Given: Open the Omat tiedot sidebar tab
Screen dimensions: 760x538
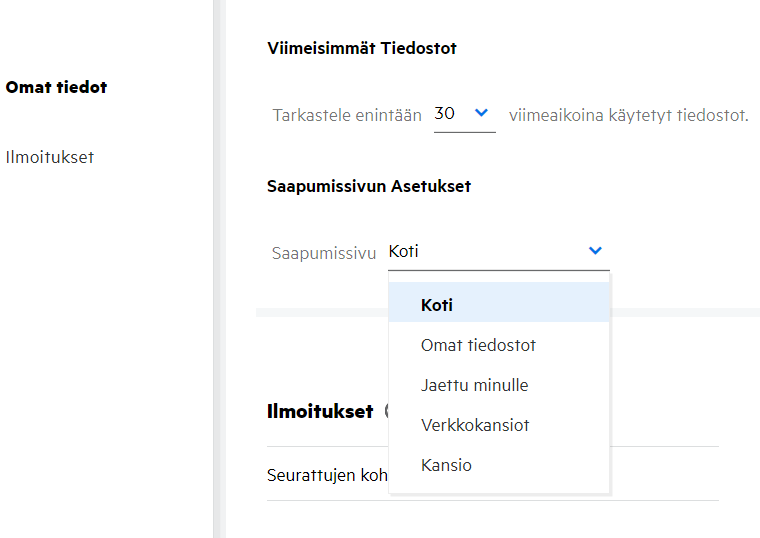Looking at the screenshot, I should [x=56, y=87].
